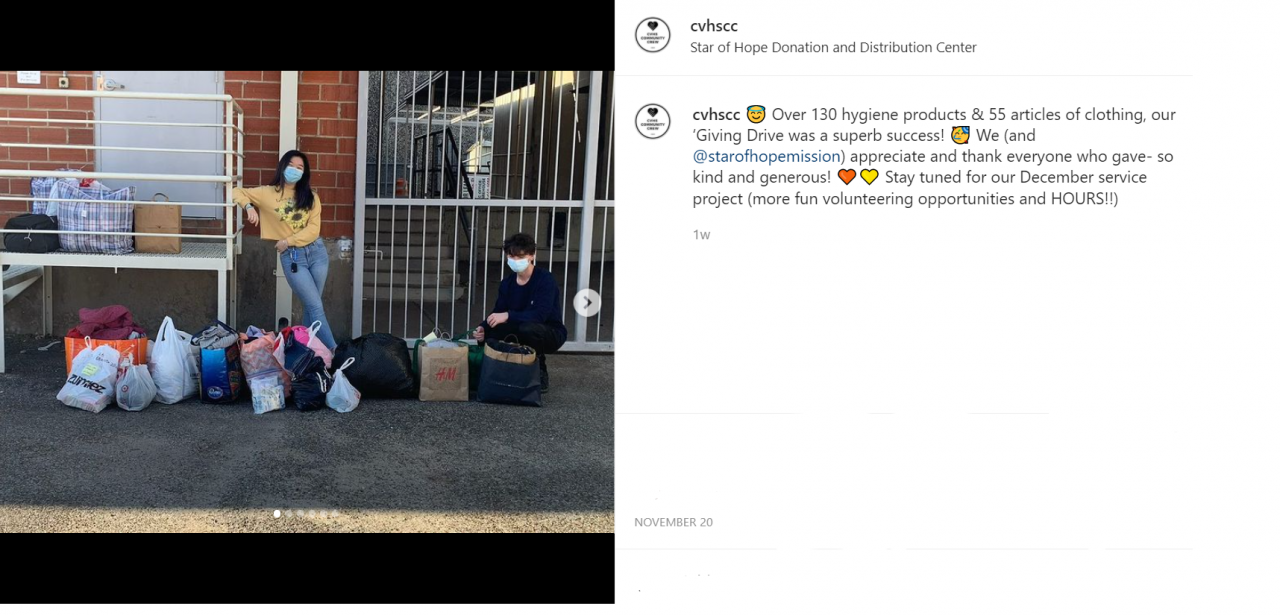Open Star of Hope Donation and Distribution Center location

pyautogui.click(x=833, y=47)
